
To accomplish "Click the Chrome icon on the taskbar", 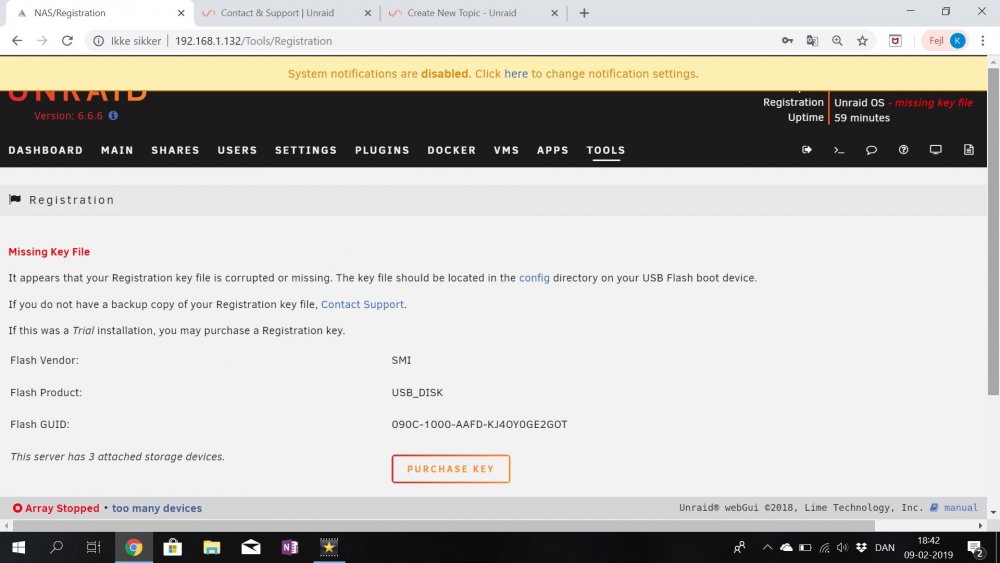I will coord(133,547).
